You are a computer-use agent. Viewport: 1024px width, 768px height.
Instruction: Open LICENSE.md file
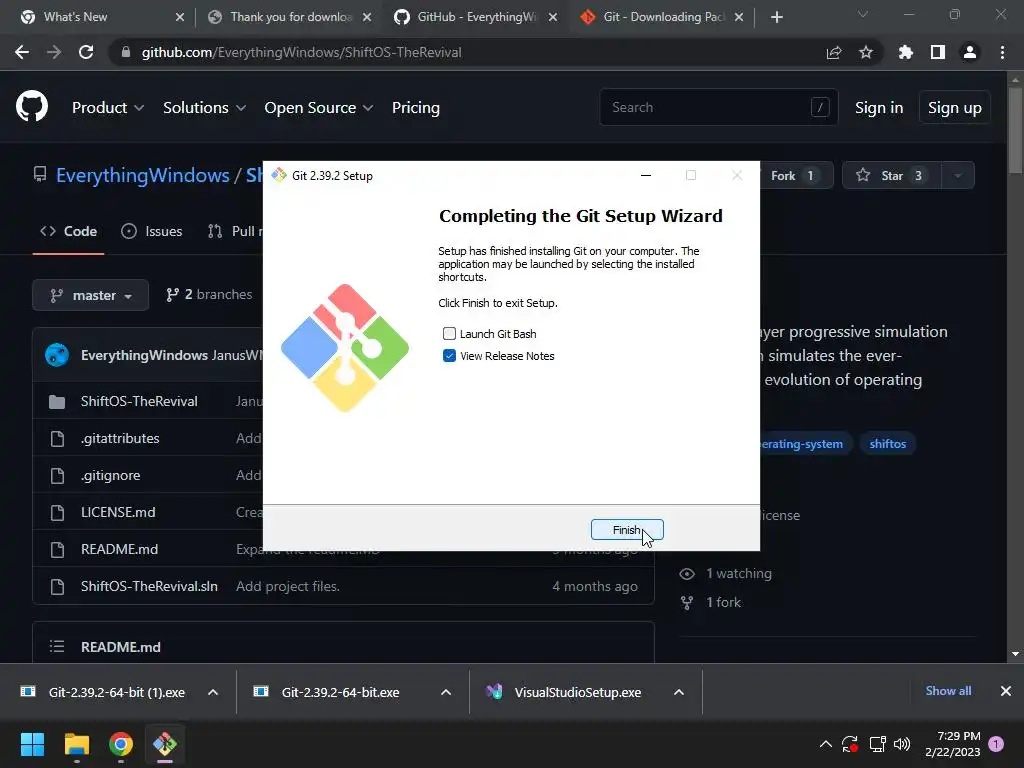click(118, 512)
